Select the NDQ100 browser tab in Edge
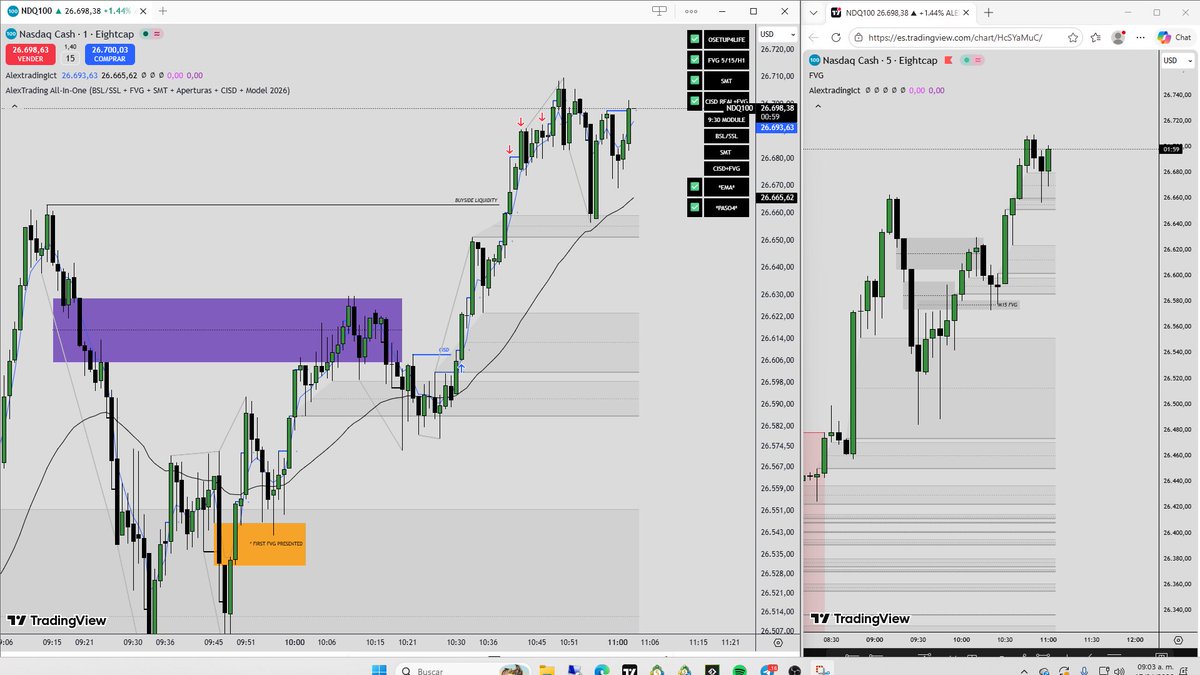The height and width of the screenshot is (675, 1200). tap(901, 12)
